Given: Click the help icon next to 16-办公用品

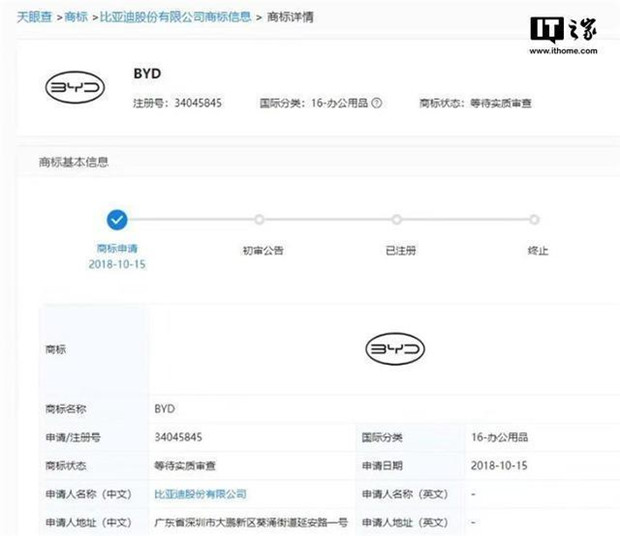Looking at the screenshot, I should tap(377, 103).
